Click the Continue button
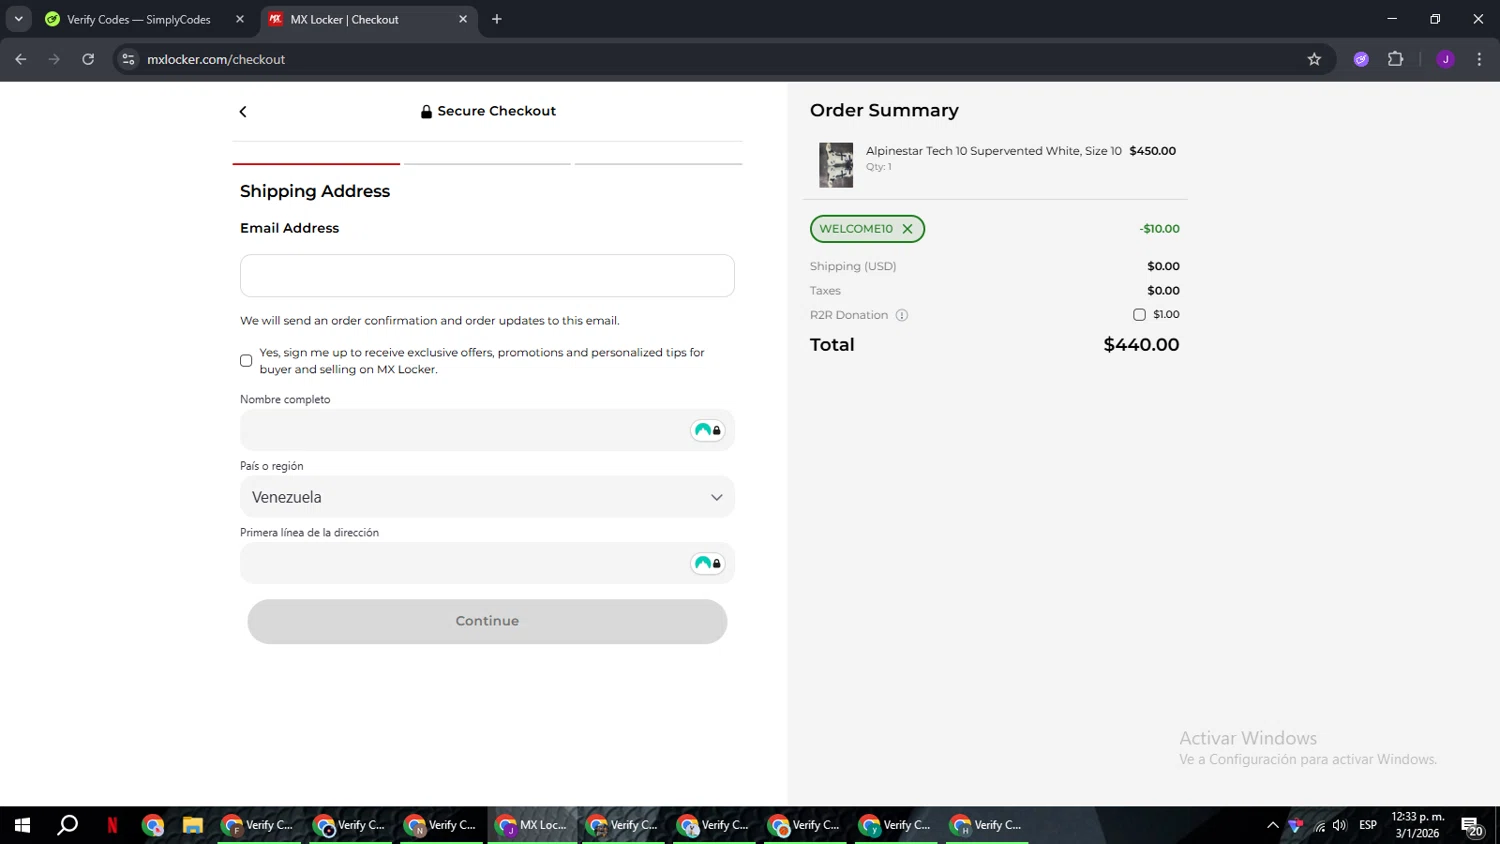Image resolution: width=1500 pixels, height=844 pixels. tap(487, 621)
